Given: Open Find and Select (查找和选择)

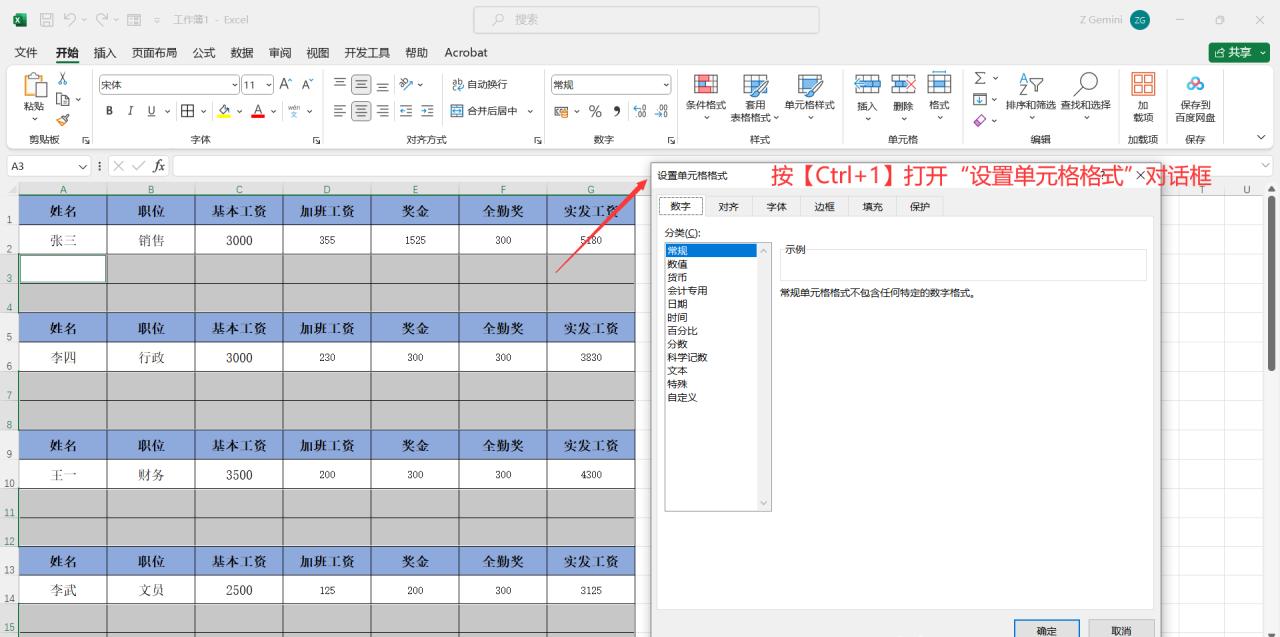Looking at the screenshot, I should pos(1085,97).
